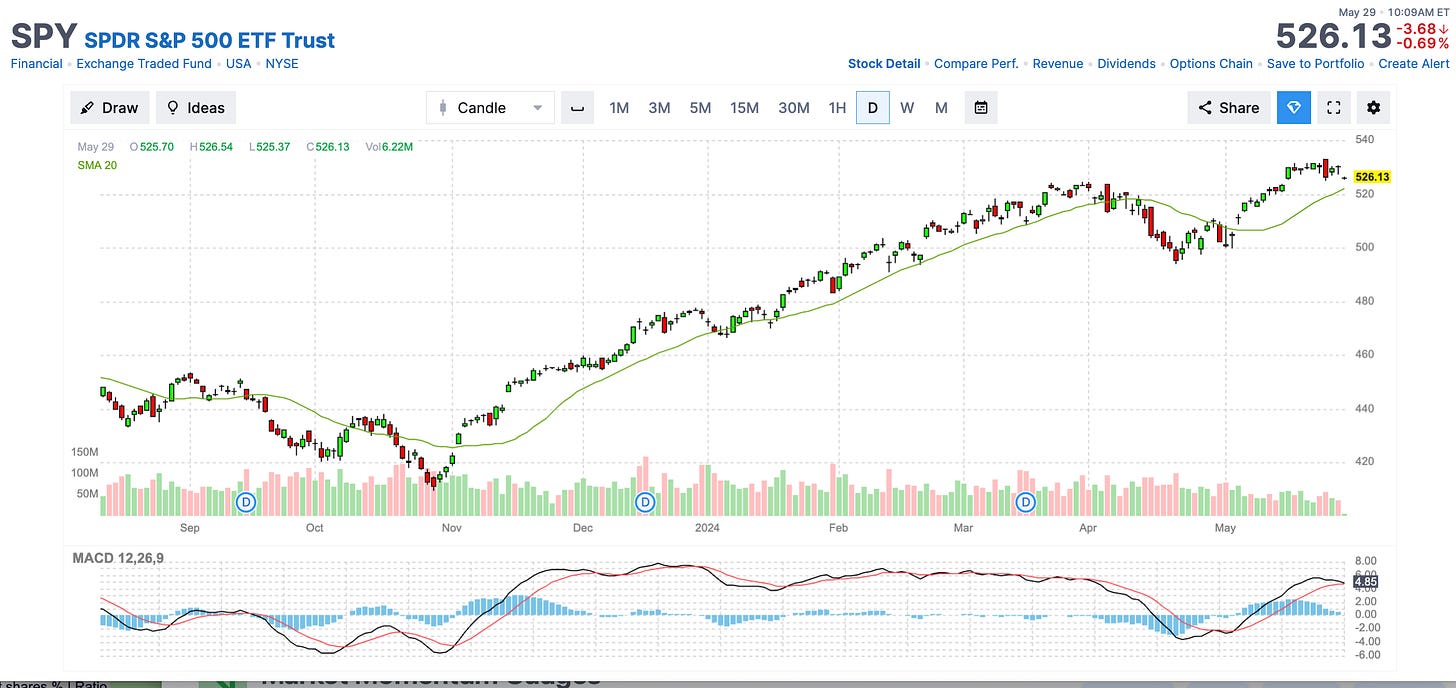Select the 3M interval
This screenshot has height=688, width=1456.
[659, 108]
